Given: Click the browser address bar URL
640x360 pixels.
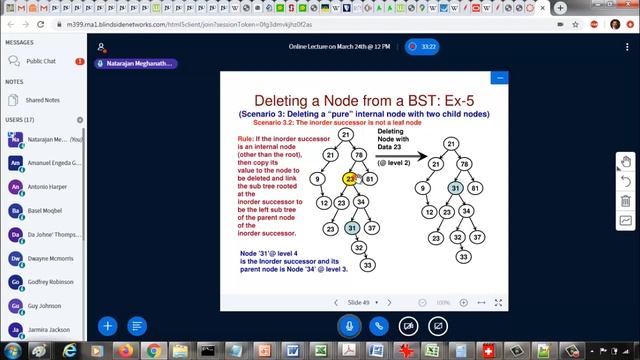Looking at the screenshot, I should [189, 24].
